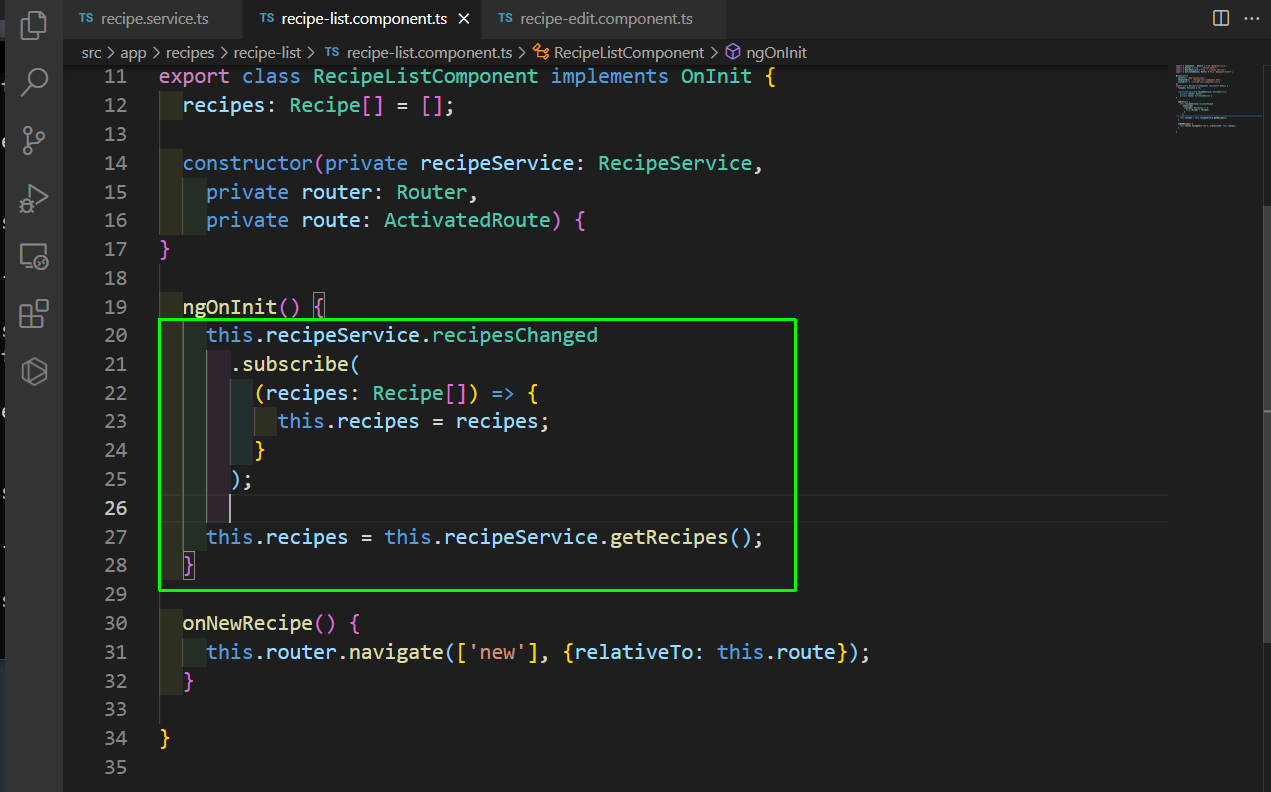Open the Explorer view in the activity bar

click(x=34, y=24)
